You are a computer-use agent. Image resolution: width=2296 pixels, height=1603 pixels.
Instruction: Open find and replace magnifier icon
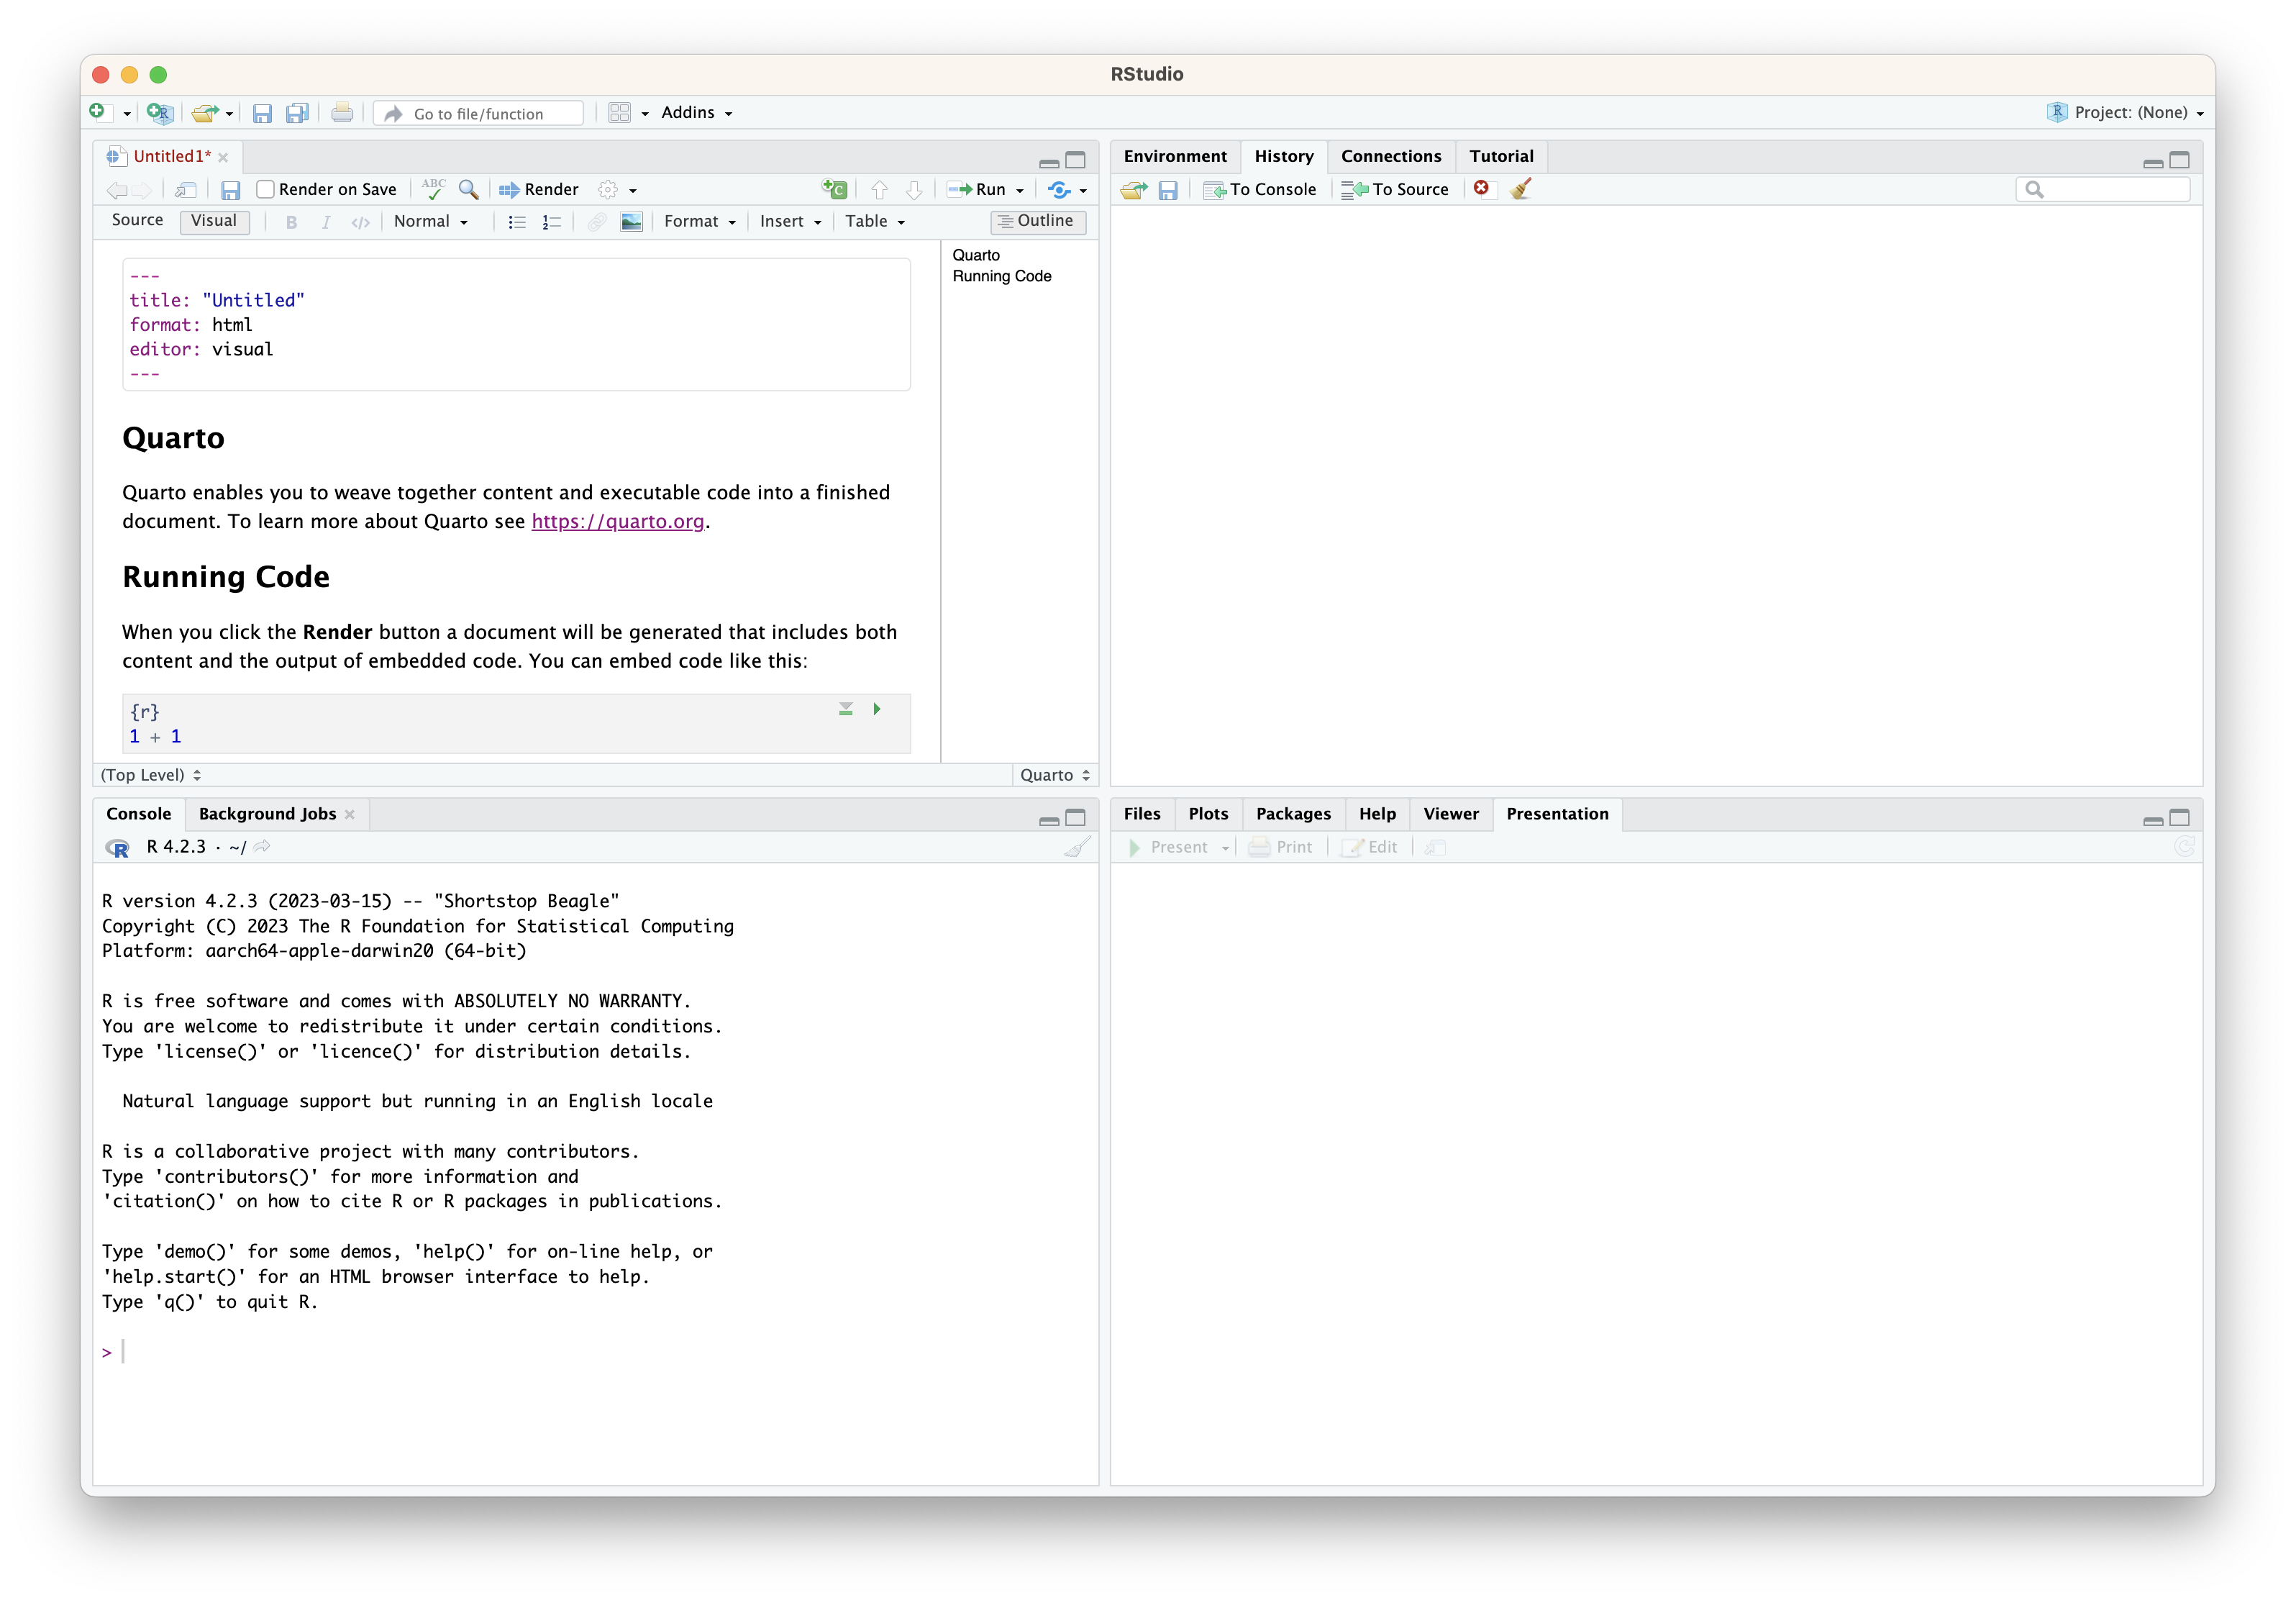point(468,189)
